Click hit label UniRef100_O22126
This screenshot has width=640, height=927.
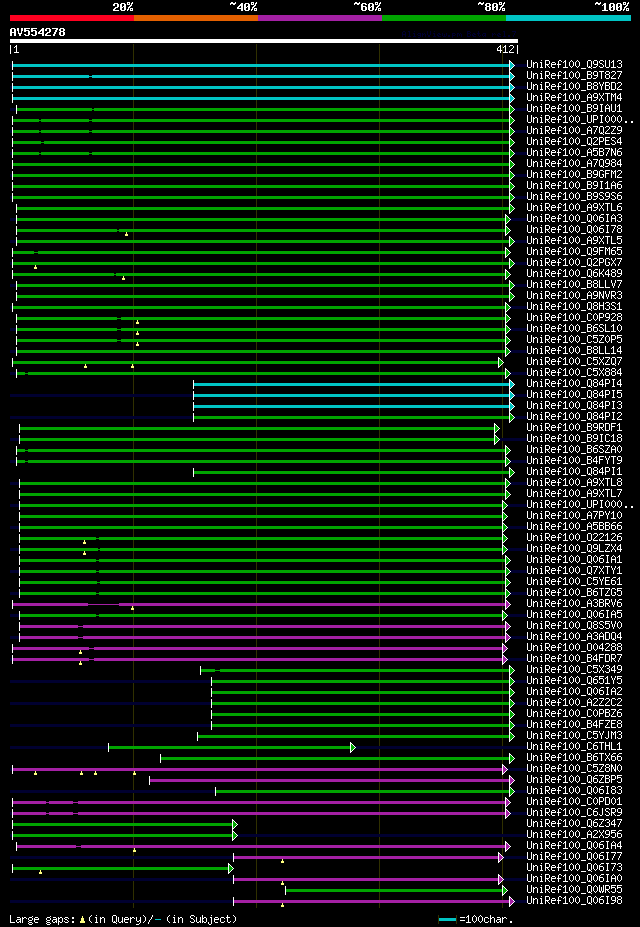574,537
